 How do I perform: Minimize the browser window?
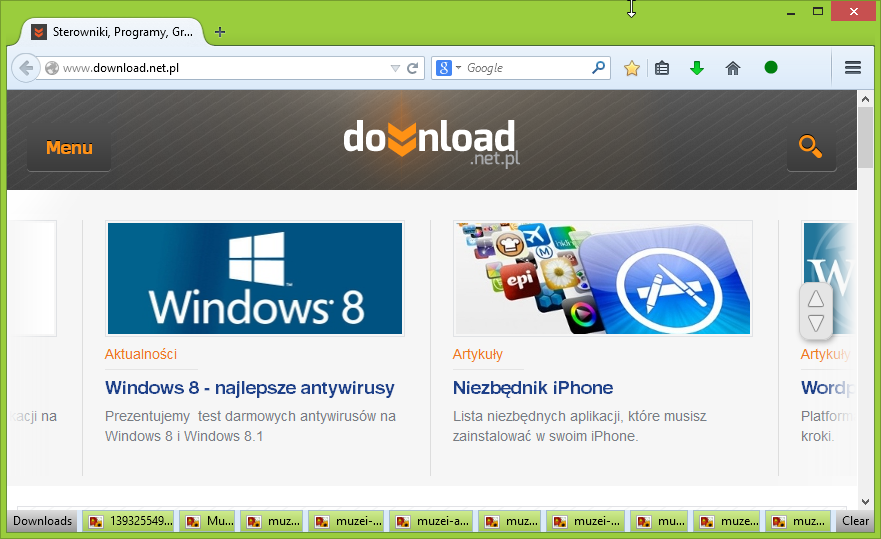click(791, 12)
